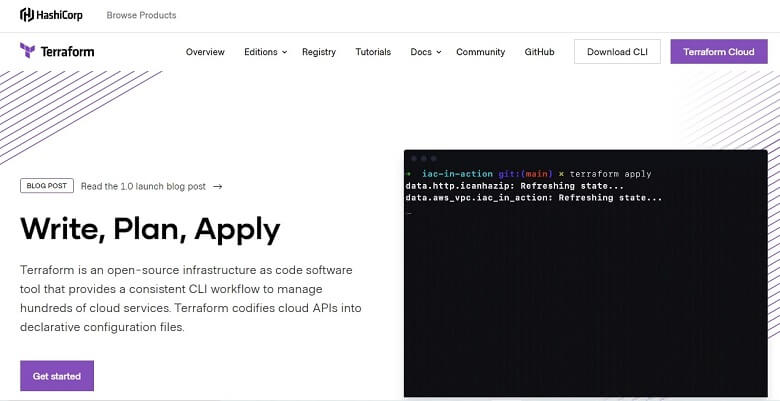This screenshot has height=401, width=780.
Task: Expand the Editions dropdown
Action: pos(266,52)
